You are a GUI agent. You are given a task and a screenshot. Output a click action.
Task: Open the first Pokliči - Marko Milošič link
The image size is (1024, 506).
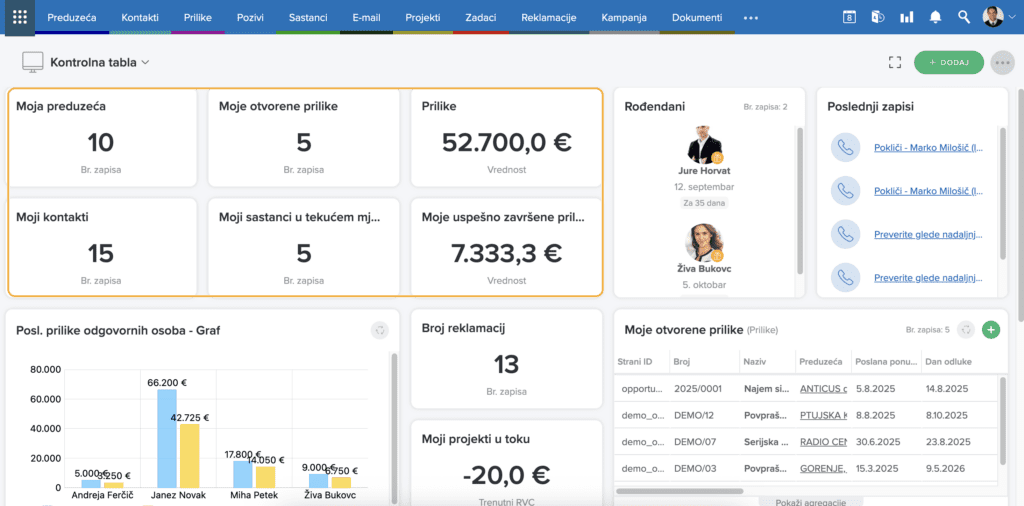(x=929, y=148)
